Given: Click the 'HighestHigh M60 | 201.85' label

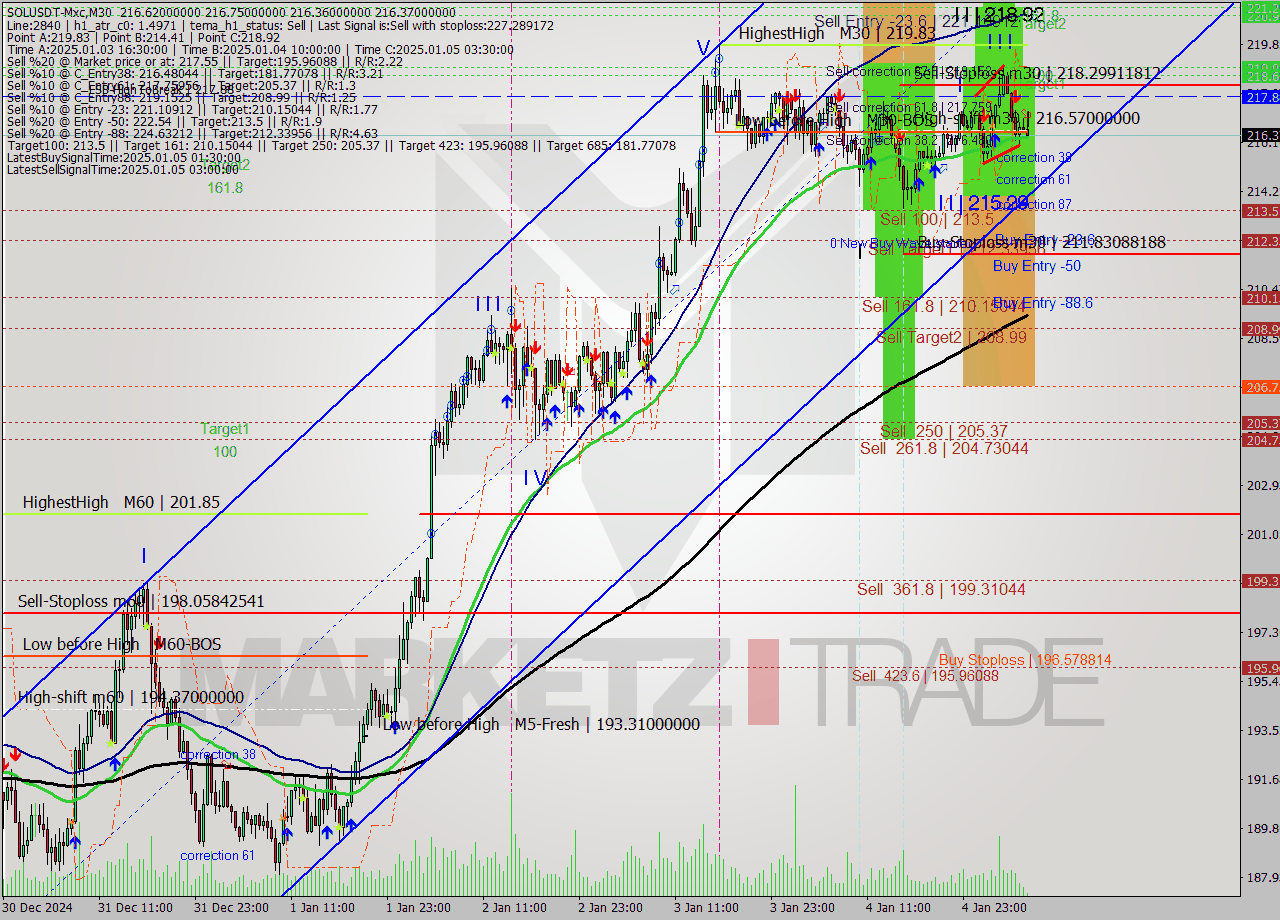Looking at the screenshot, I should point(121,502).
